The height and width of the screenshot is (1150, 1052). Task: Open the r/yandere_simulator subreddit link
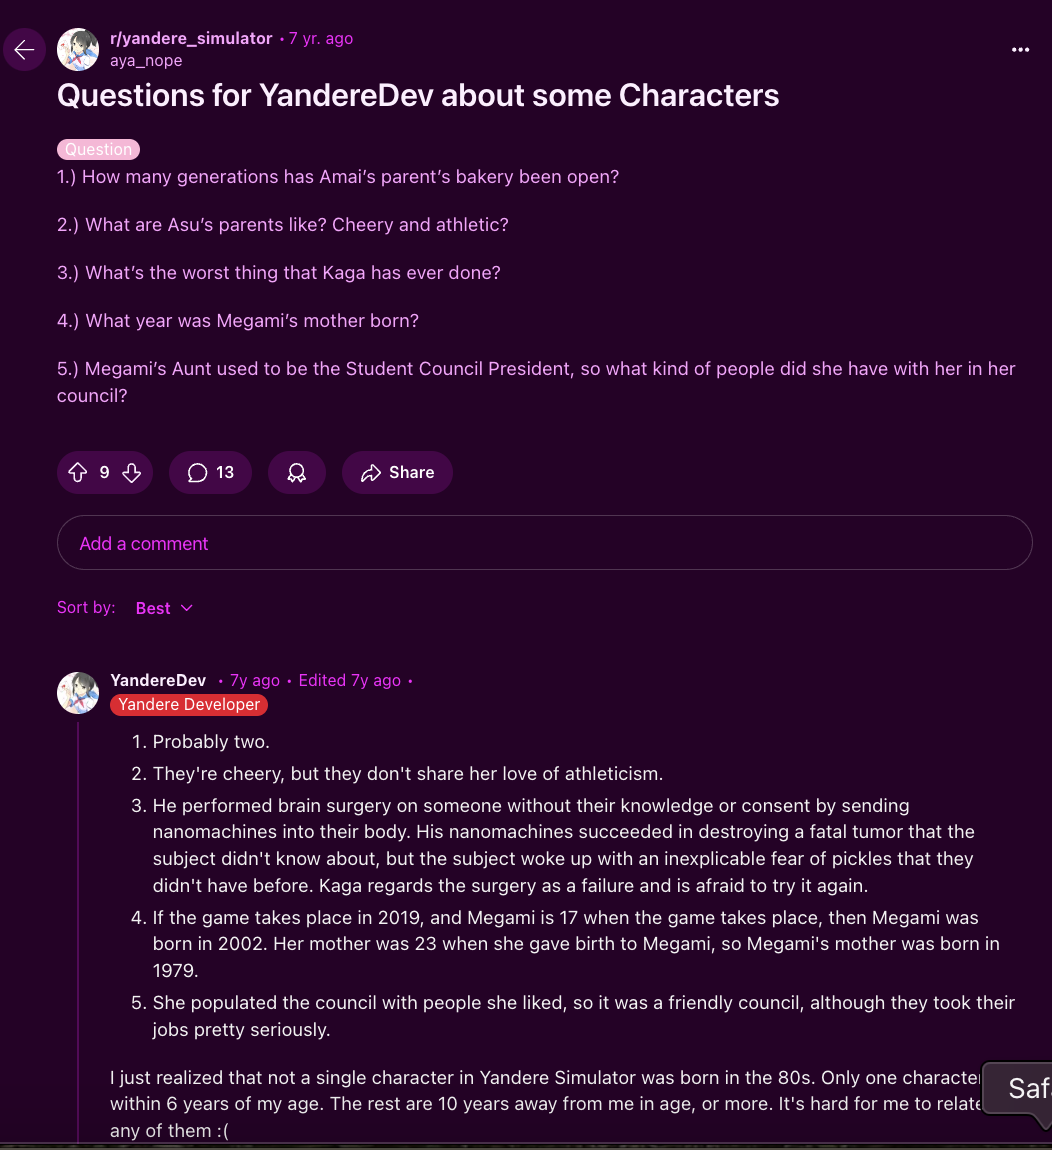(x=191, y=38)
